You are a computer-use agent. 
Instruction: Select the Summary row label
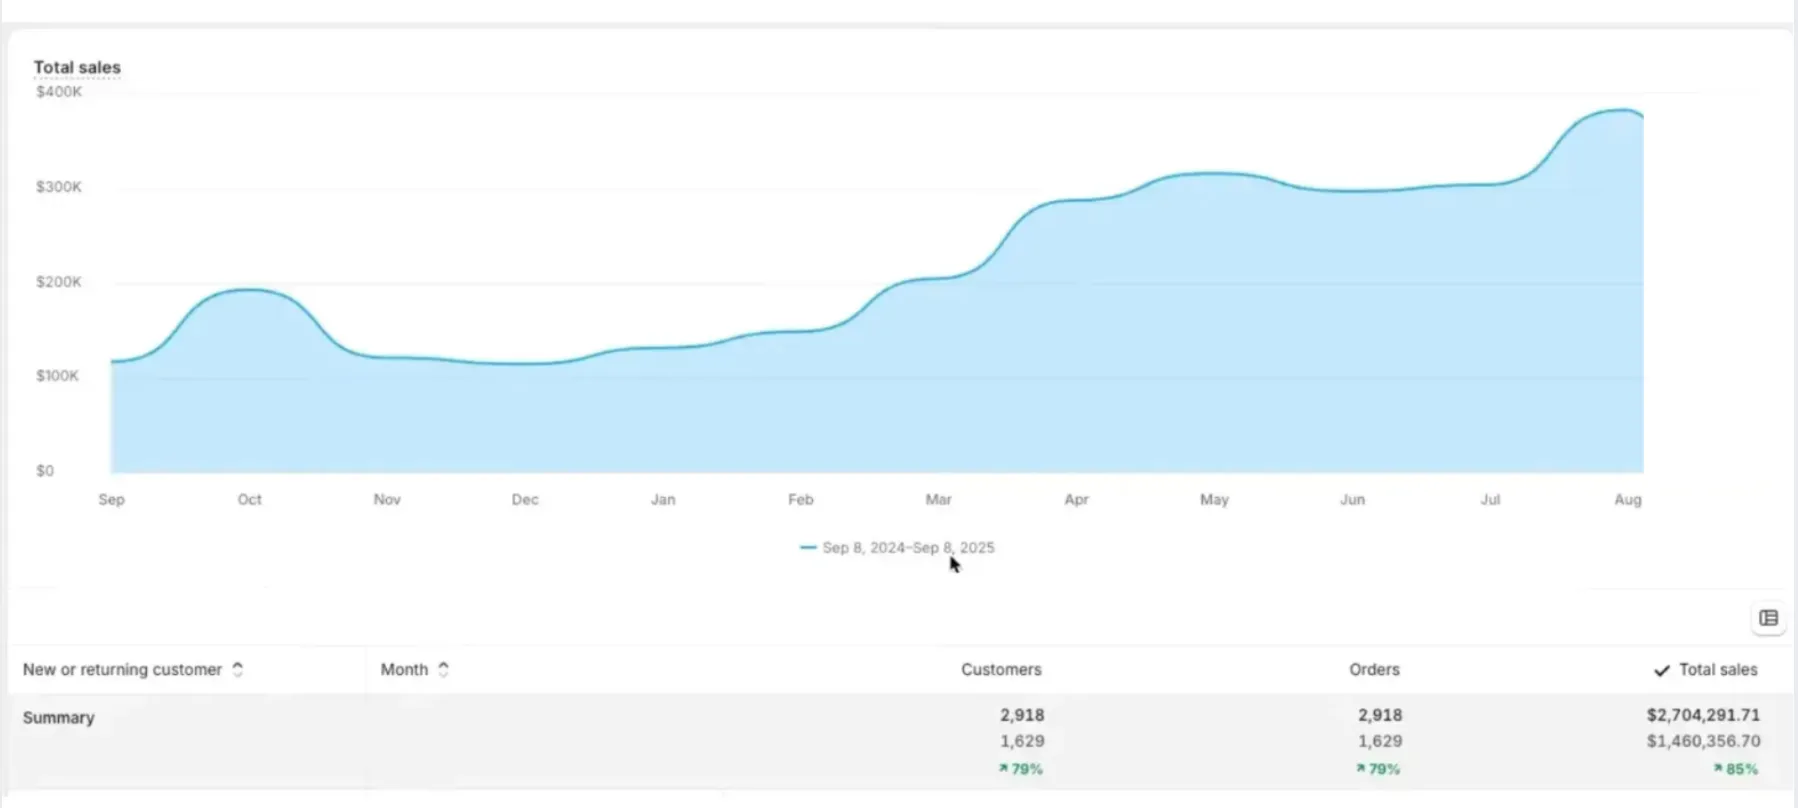(x=59, y=718)
